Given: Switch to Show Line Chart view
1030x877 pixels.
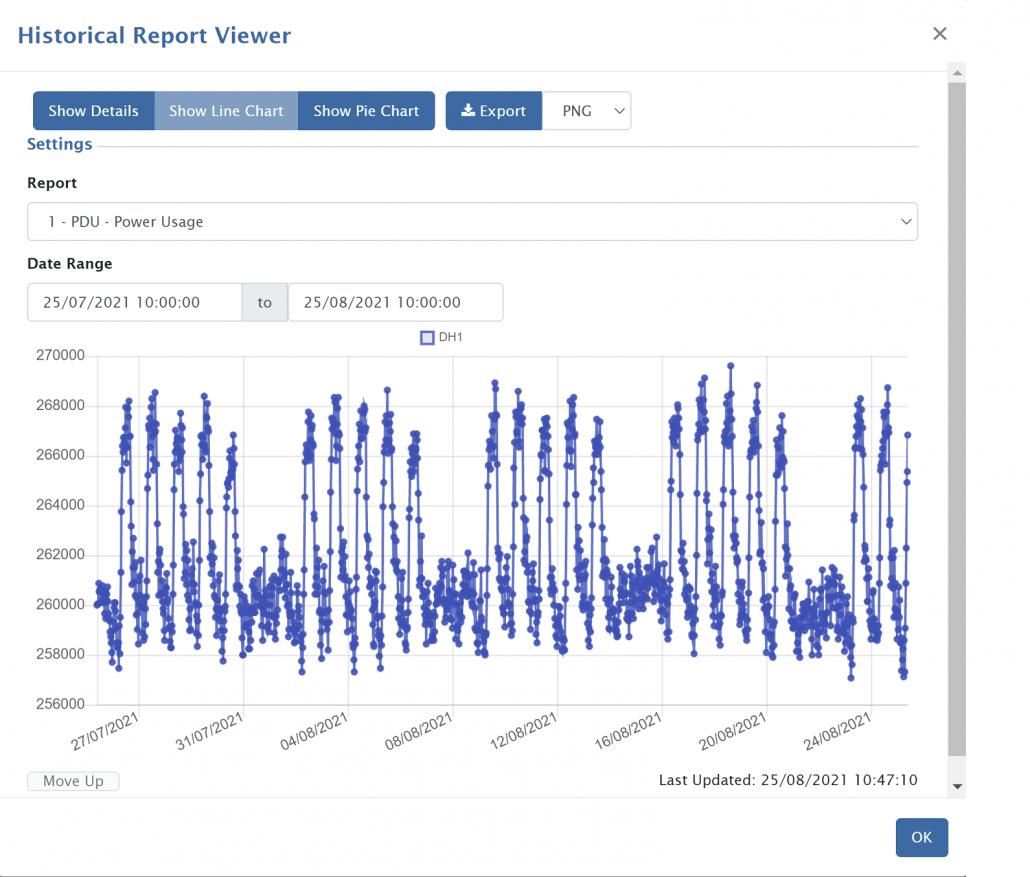Looking at the screenshot, I should [x=226, y=111].
